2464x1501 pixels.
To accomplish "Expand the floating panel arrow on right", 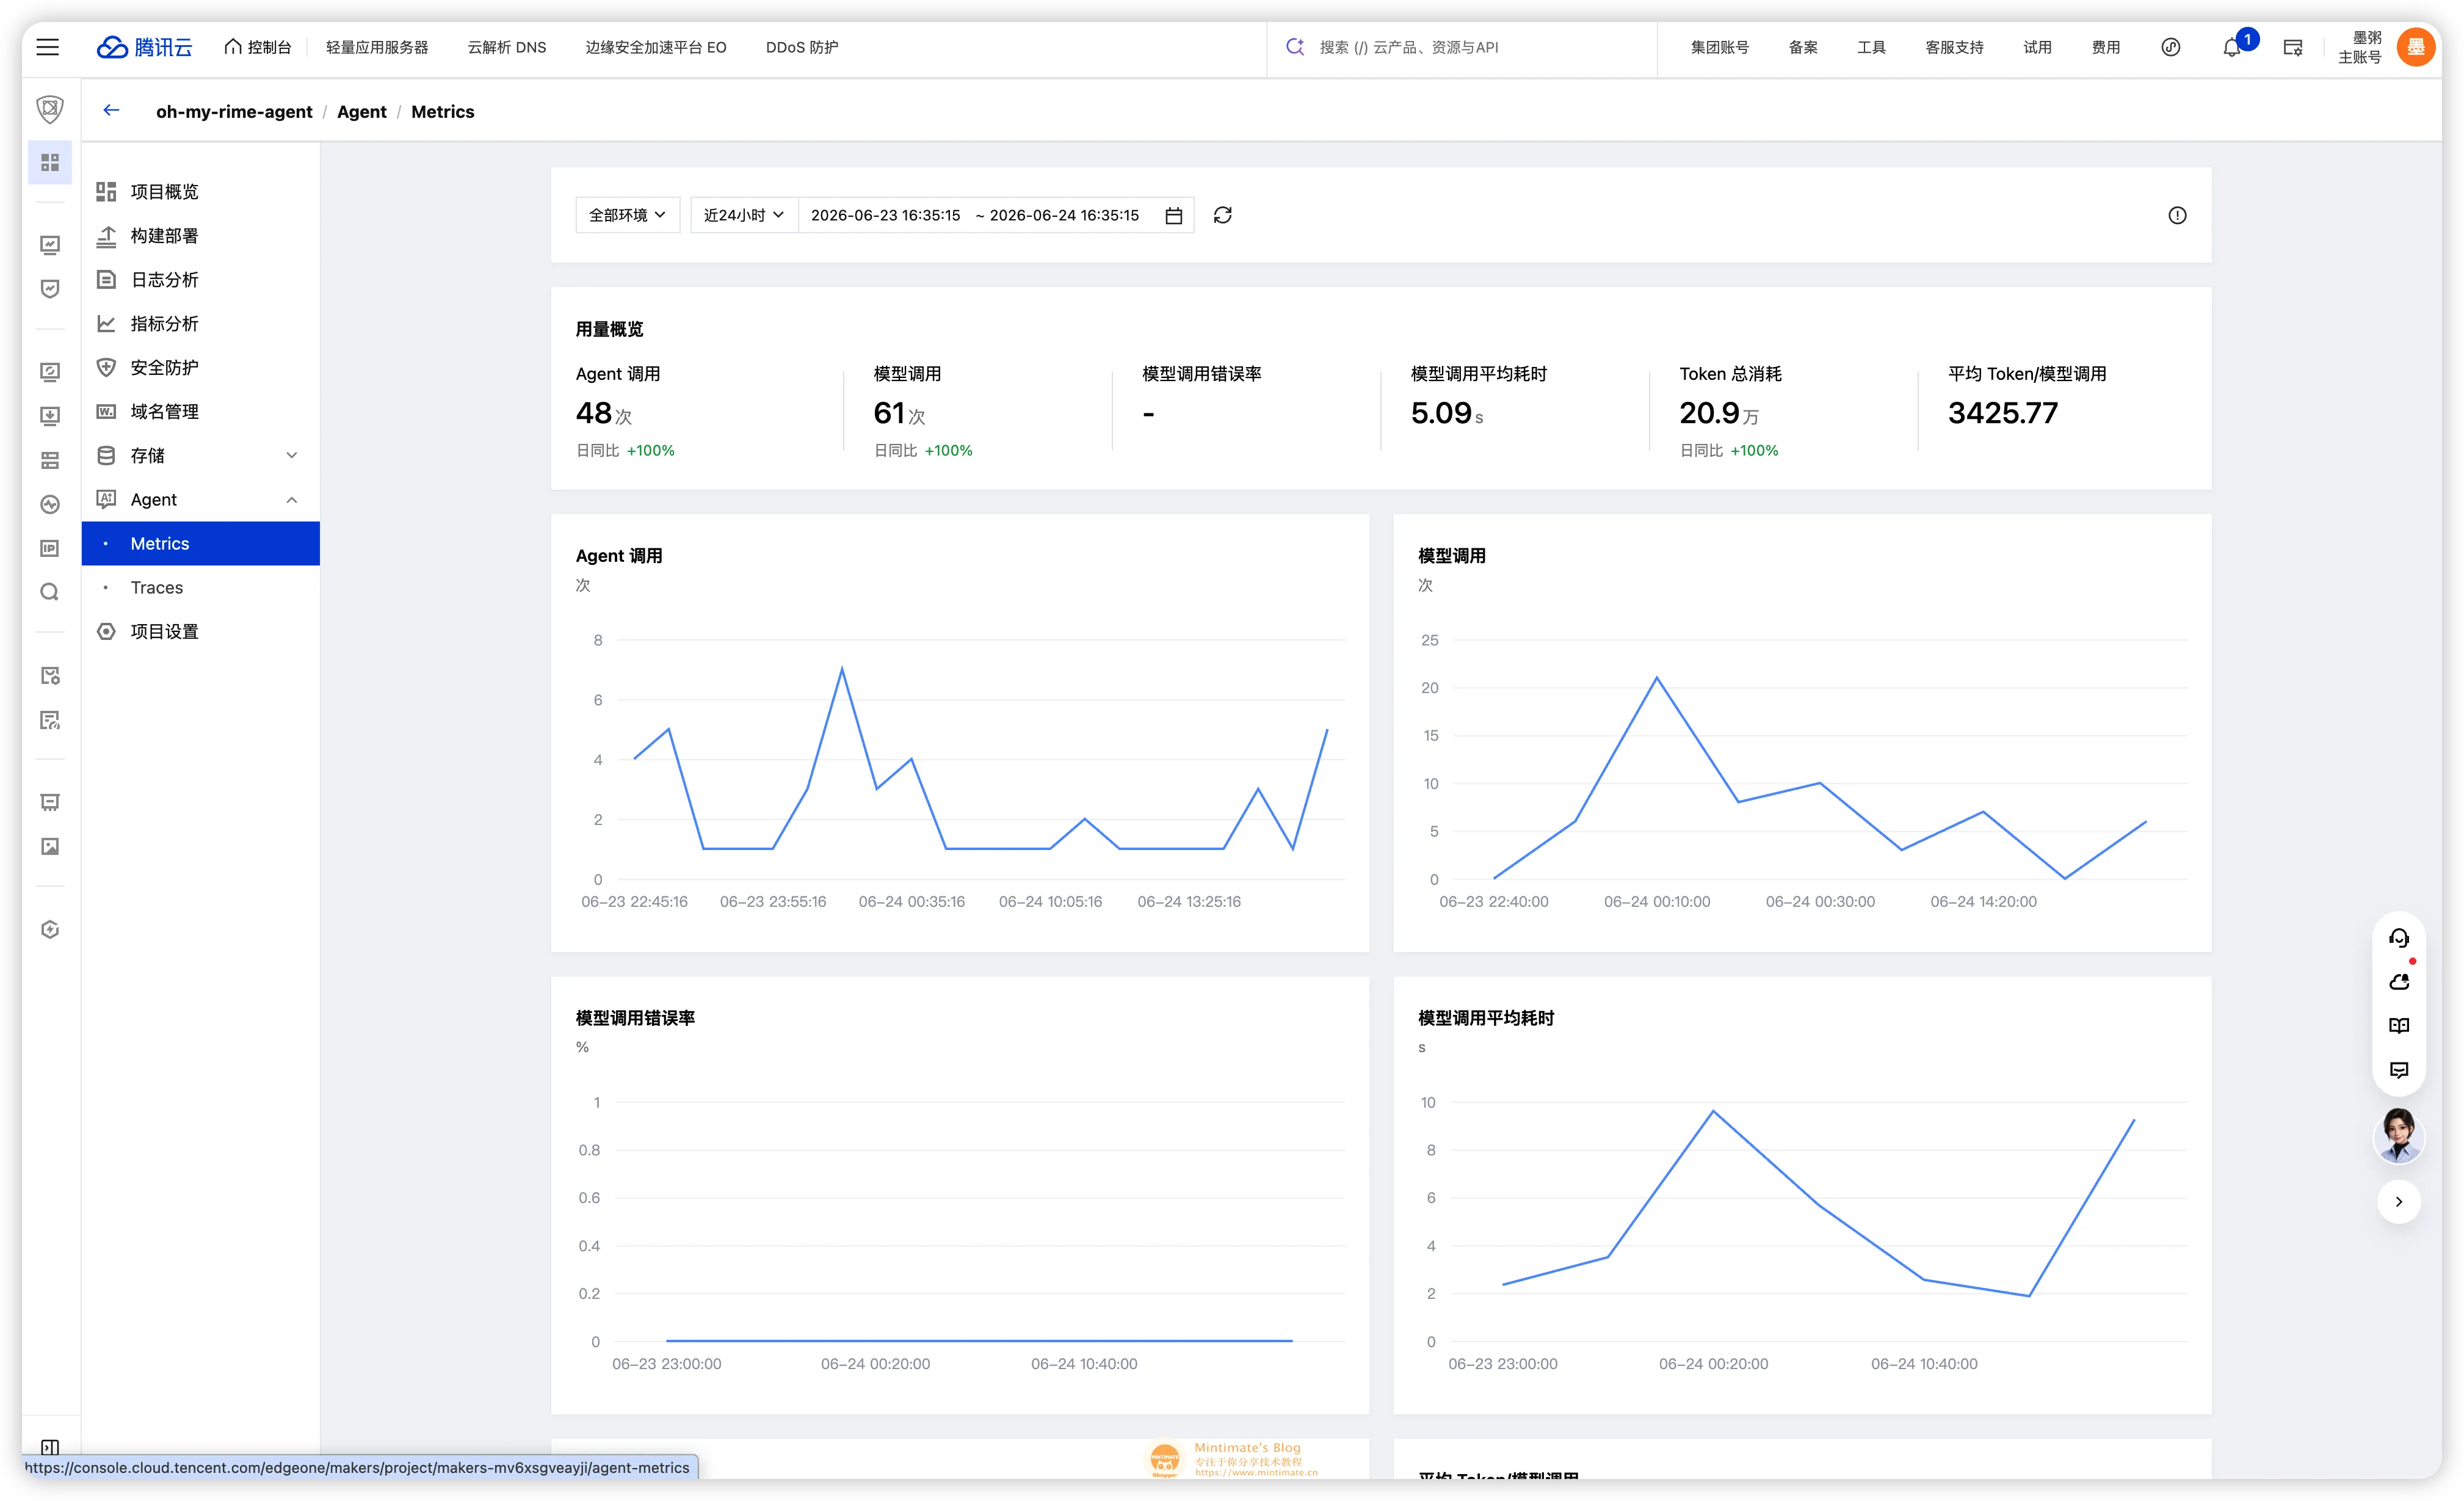I will [2398, 1202].
